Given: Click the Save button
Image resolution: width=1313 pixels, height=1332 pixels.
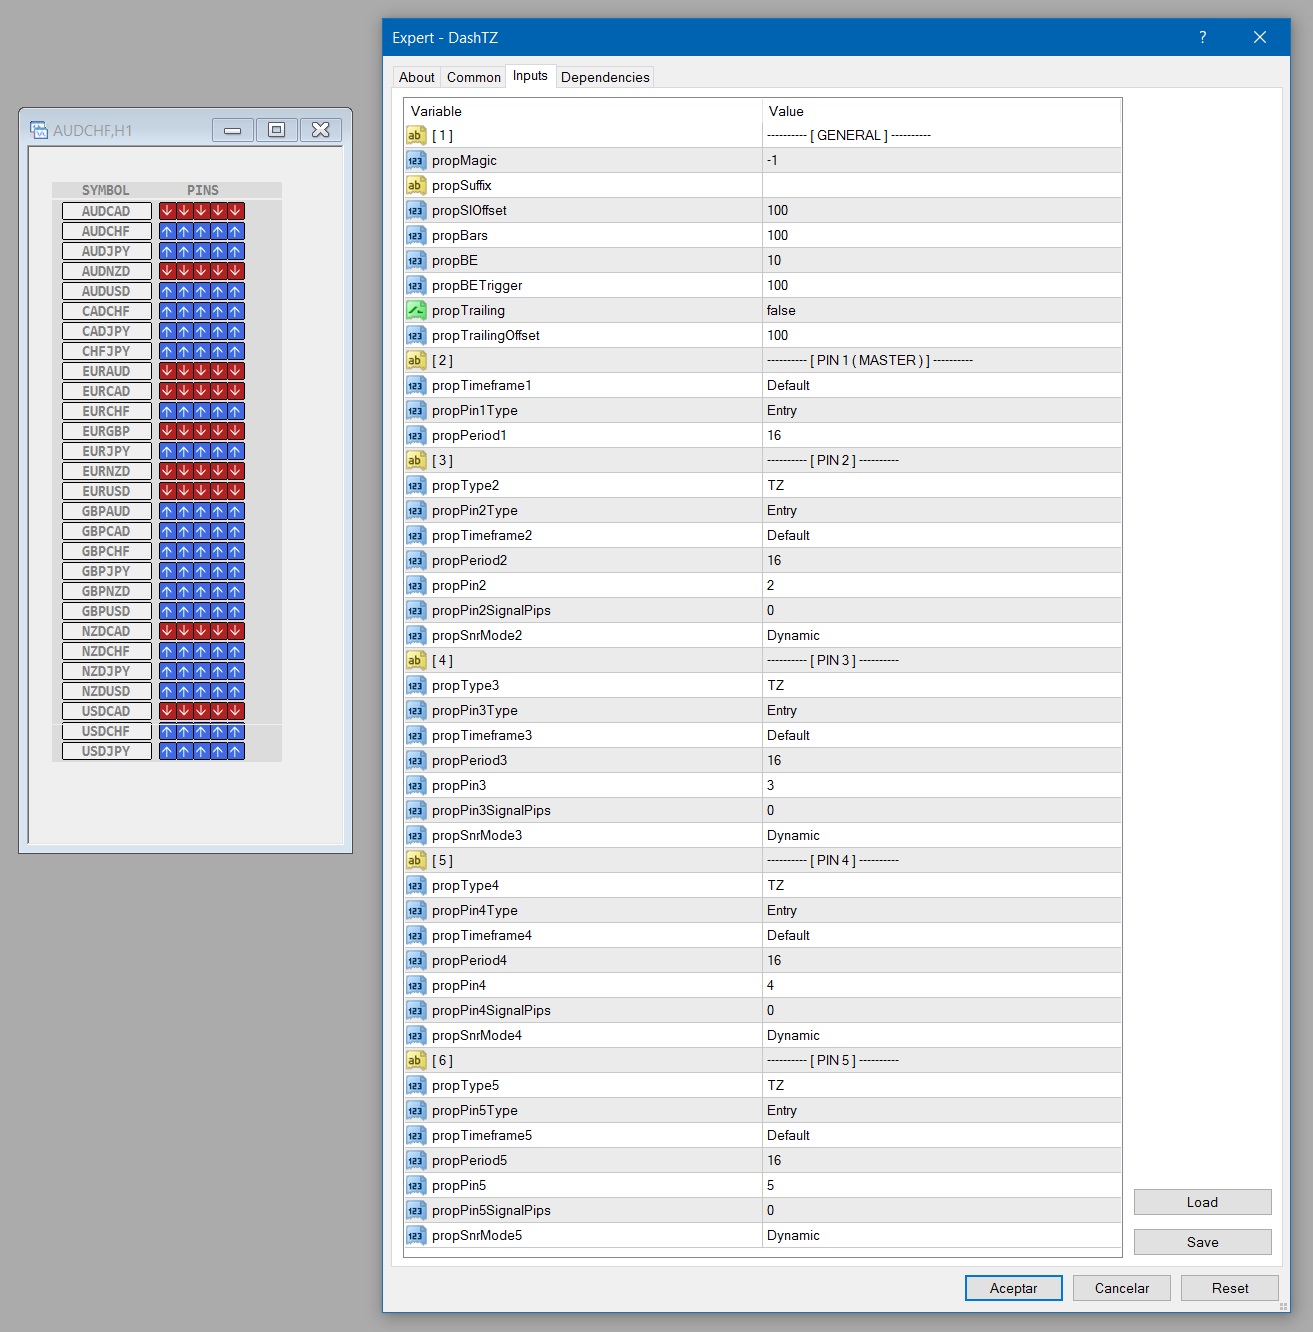Looking at the screenshot, I should click(x=1202, y=1242).
